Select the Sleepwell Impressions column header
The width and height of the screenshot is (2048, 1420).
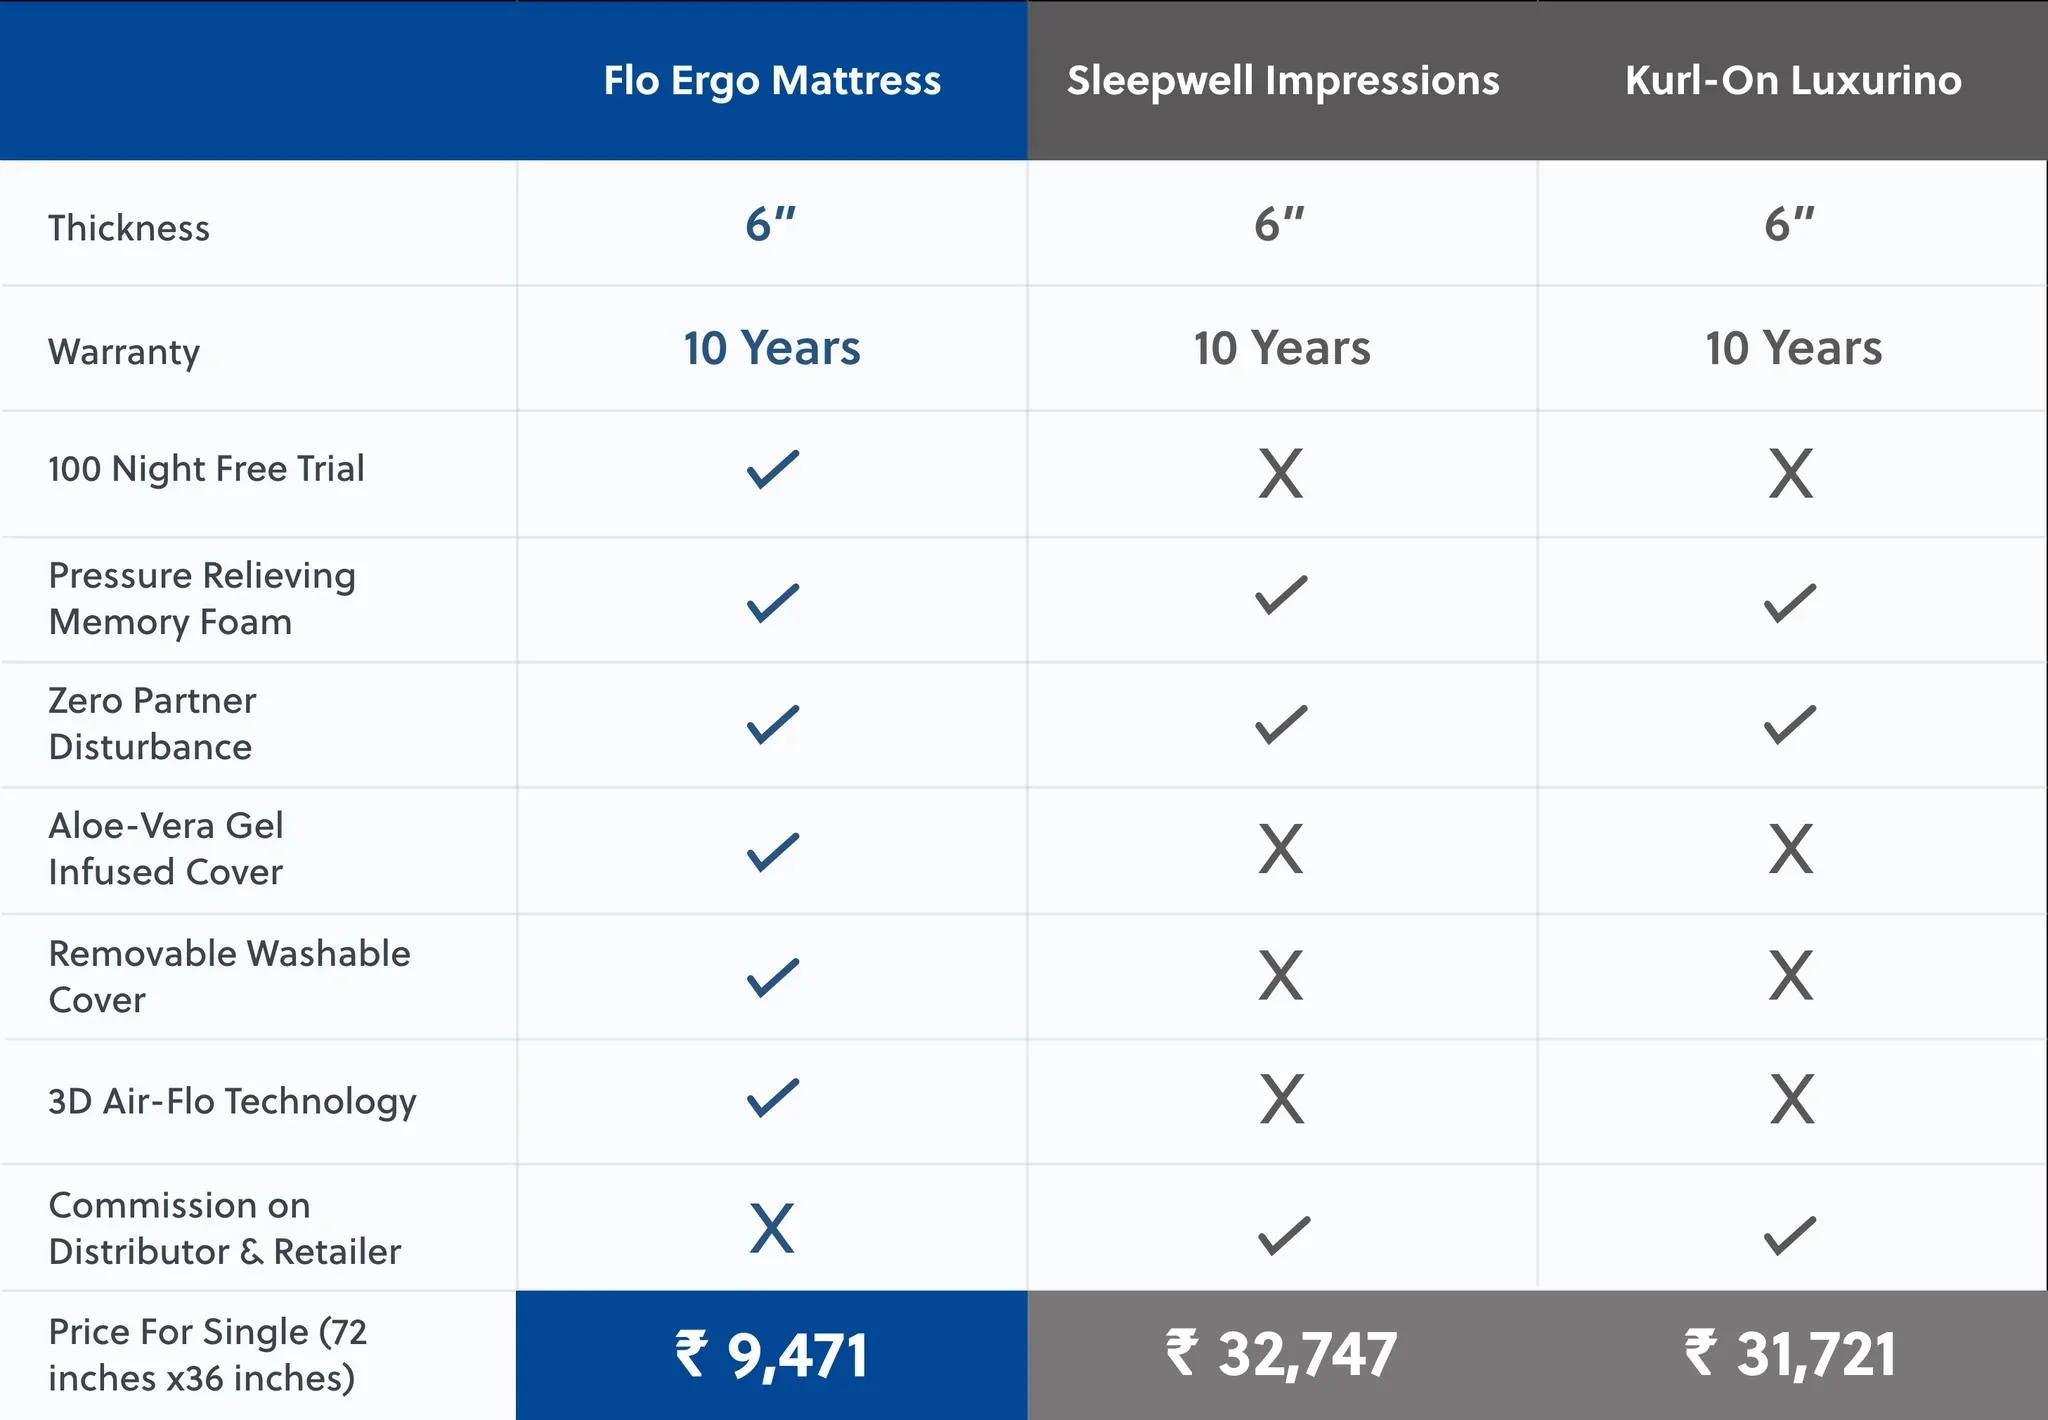pyautogui.click(x=1283, y=80)
